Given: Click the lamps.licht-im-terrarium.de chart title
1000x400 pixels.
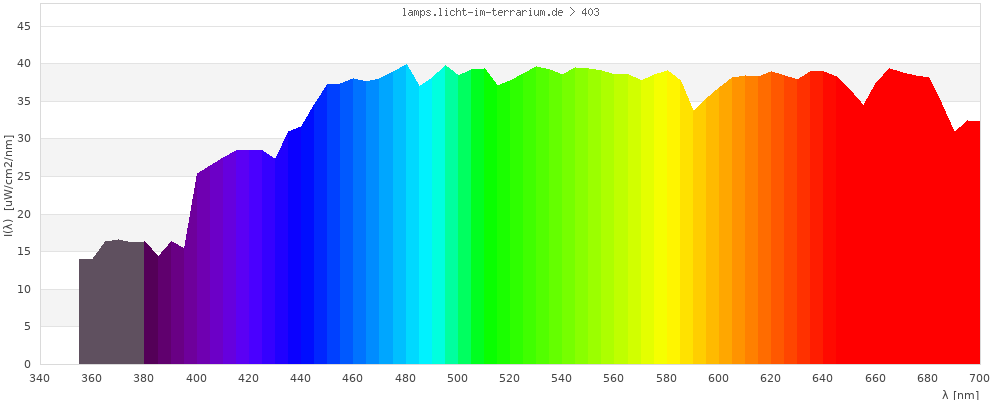Looking at the screenshot, I should [x=498, y=13].
